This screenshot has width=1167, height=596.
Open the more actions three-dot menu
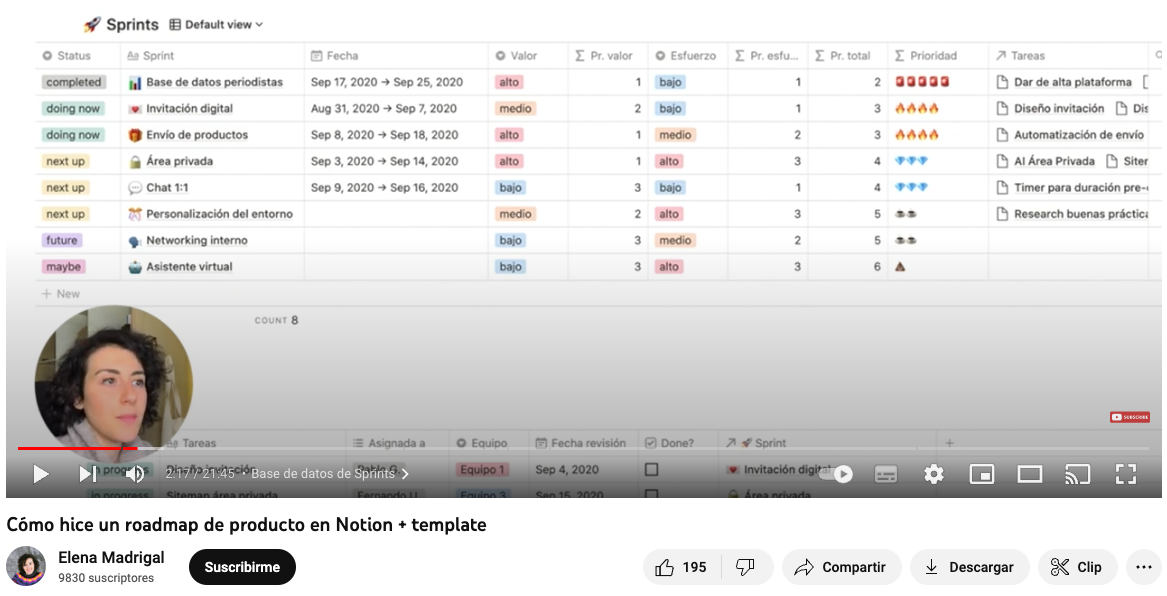pos(1144,567)
